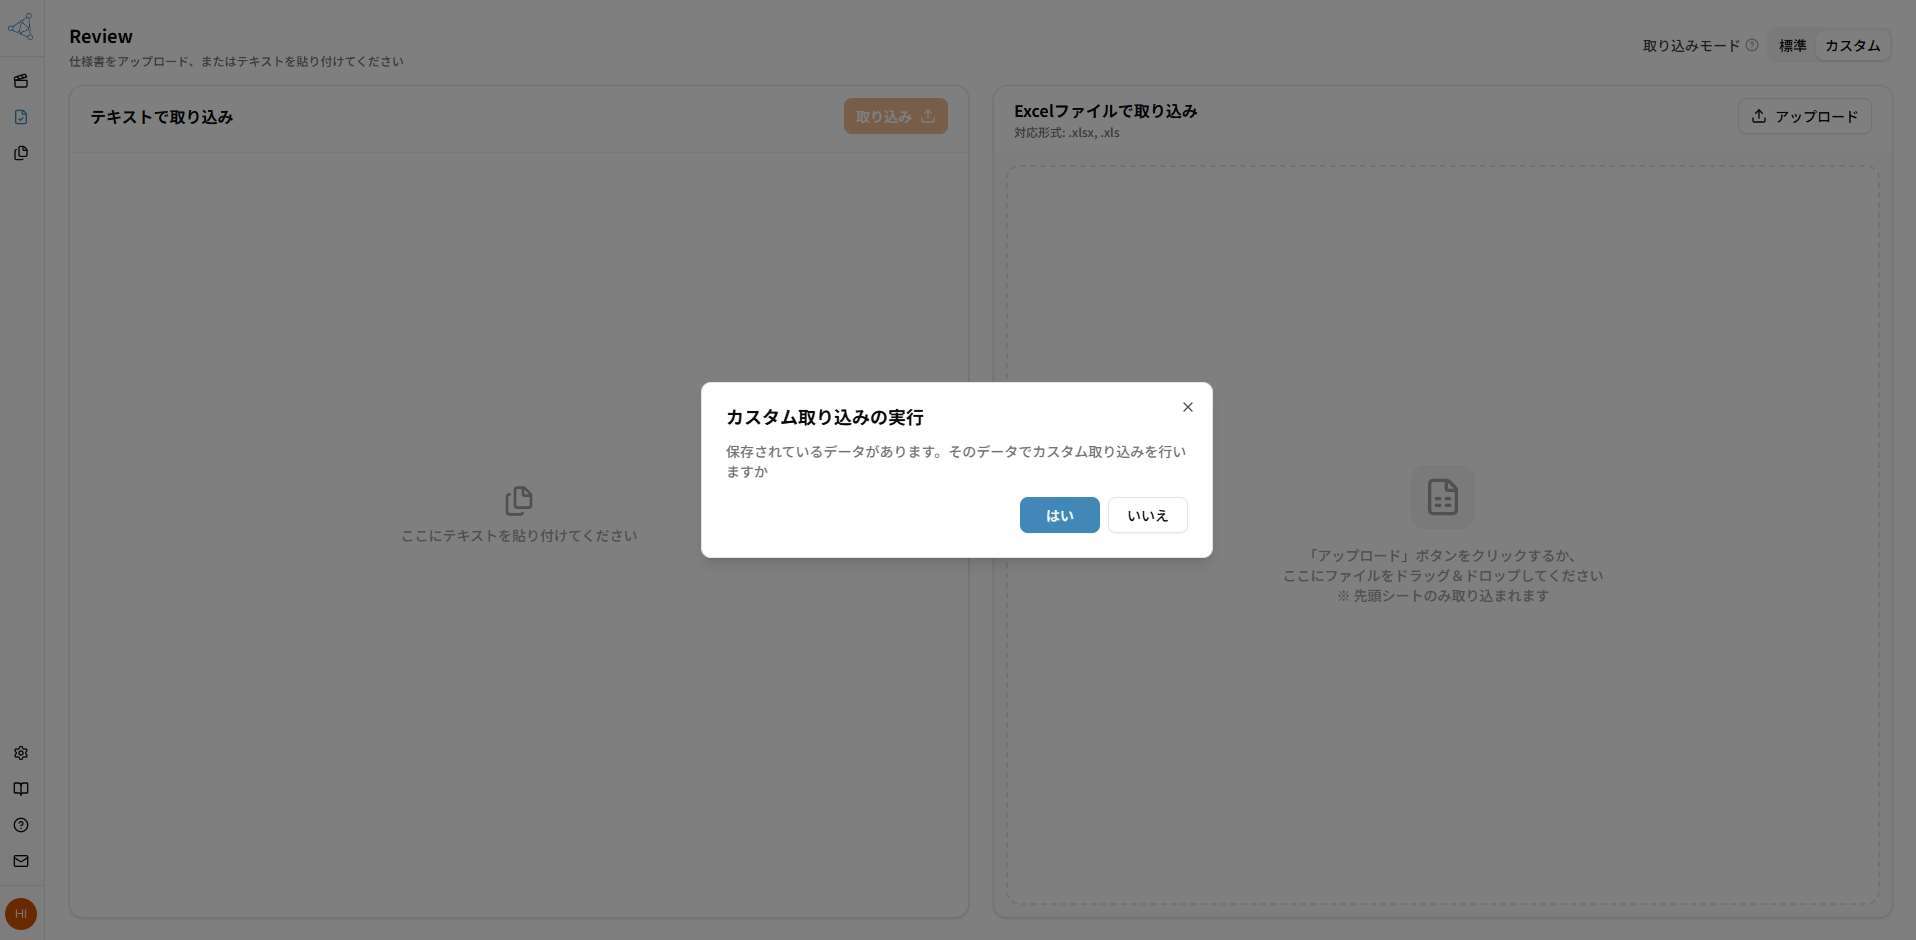Viewport: 1916px width, 940px height.
Task: Open the active document review icon in sidebar
Action: pos(21,117)
